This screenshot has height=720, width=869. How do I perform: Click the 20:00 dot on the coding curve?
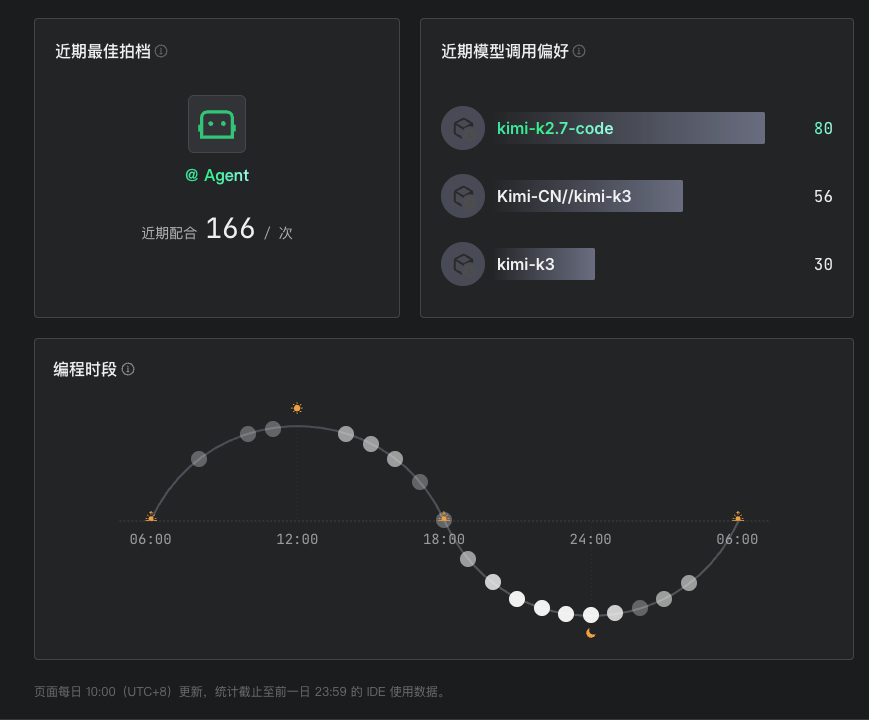pyautogui.click(x=493, y=582)
